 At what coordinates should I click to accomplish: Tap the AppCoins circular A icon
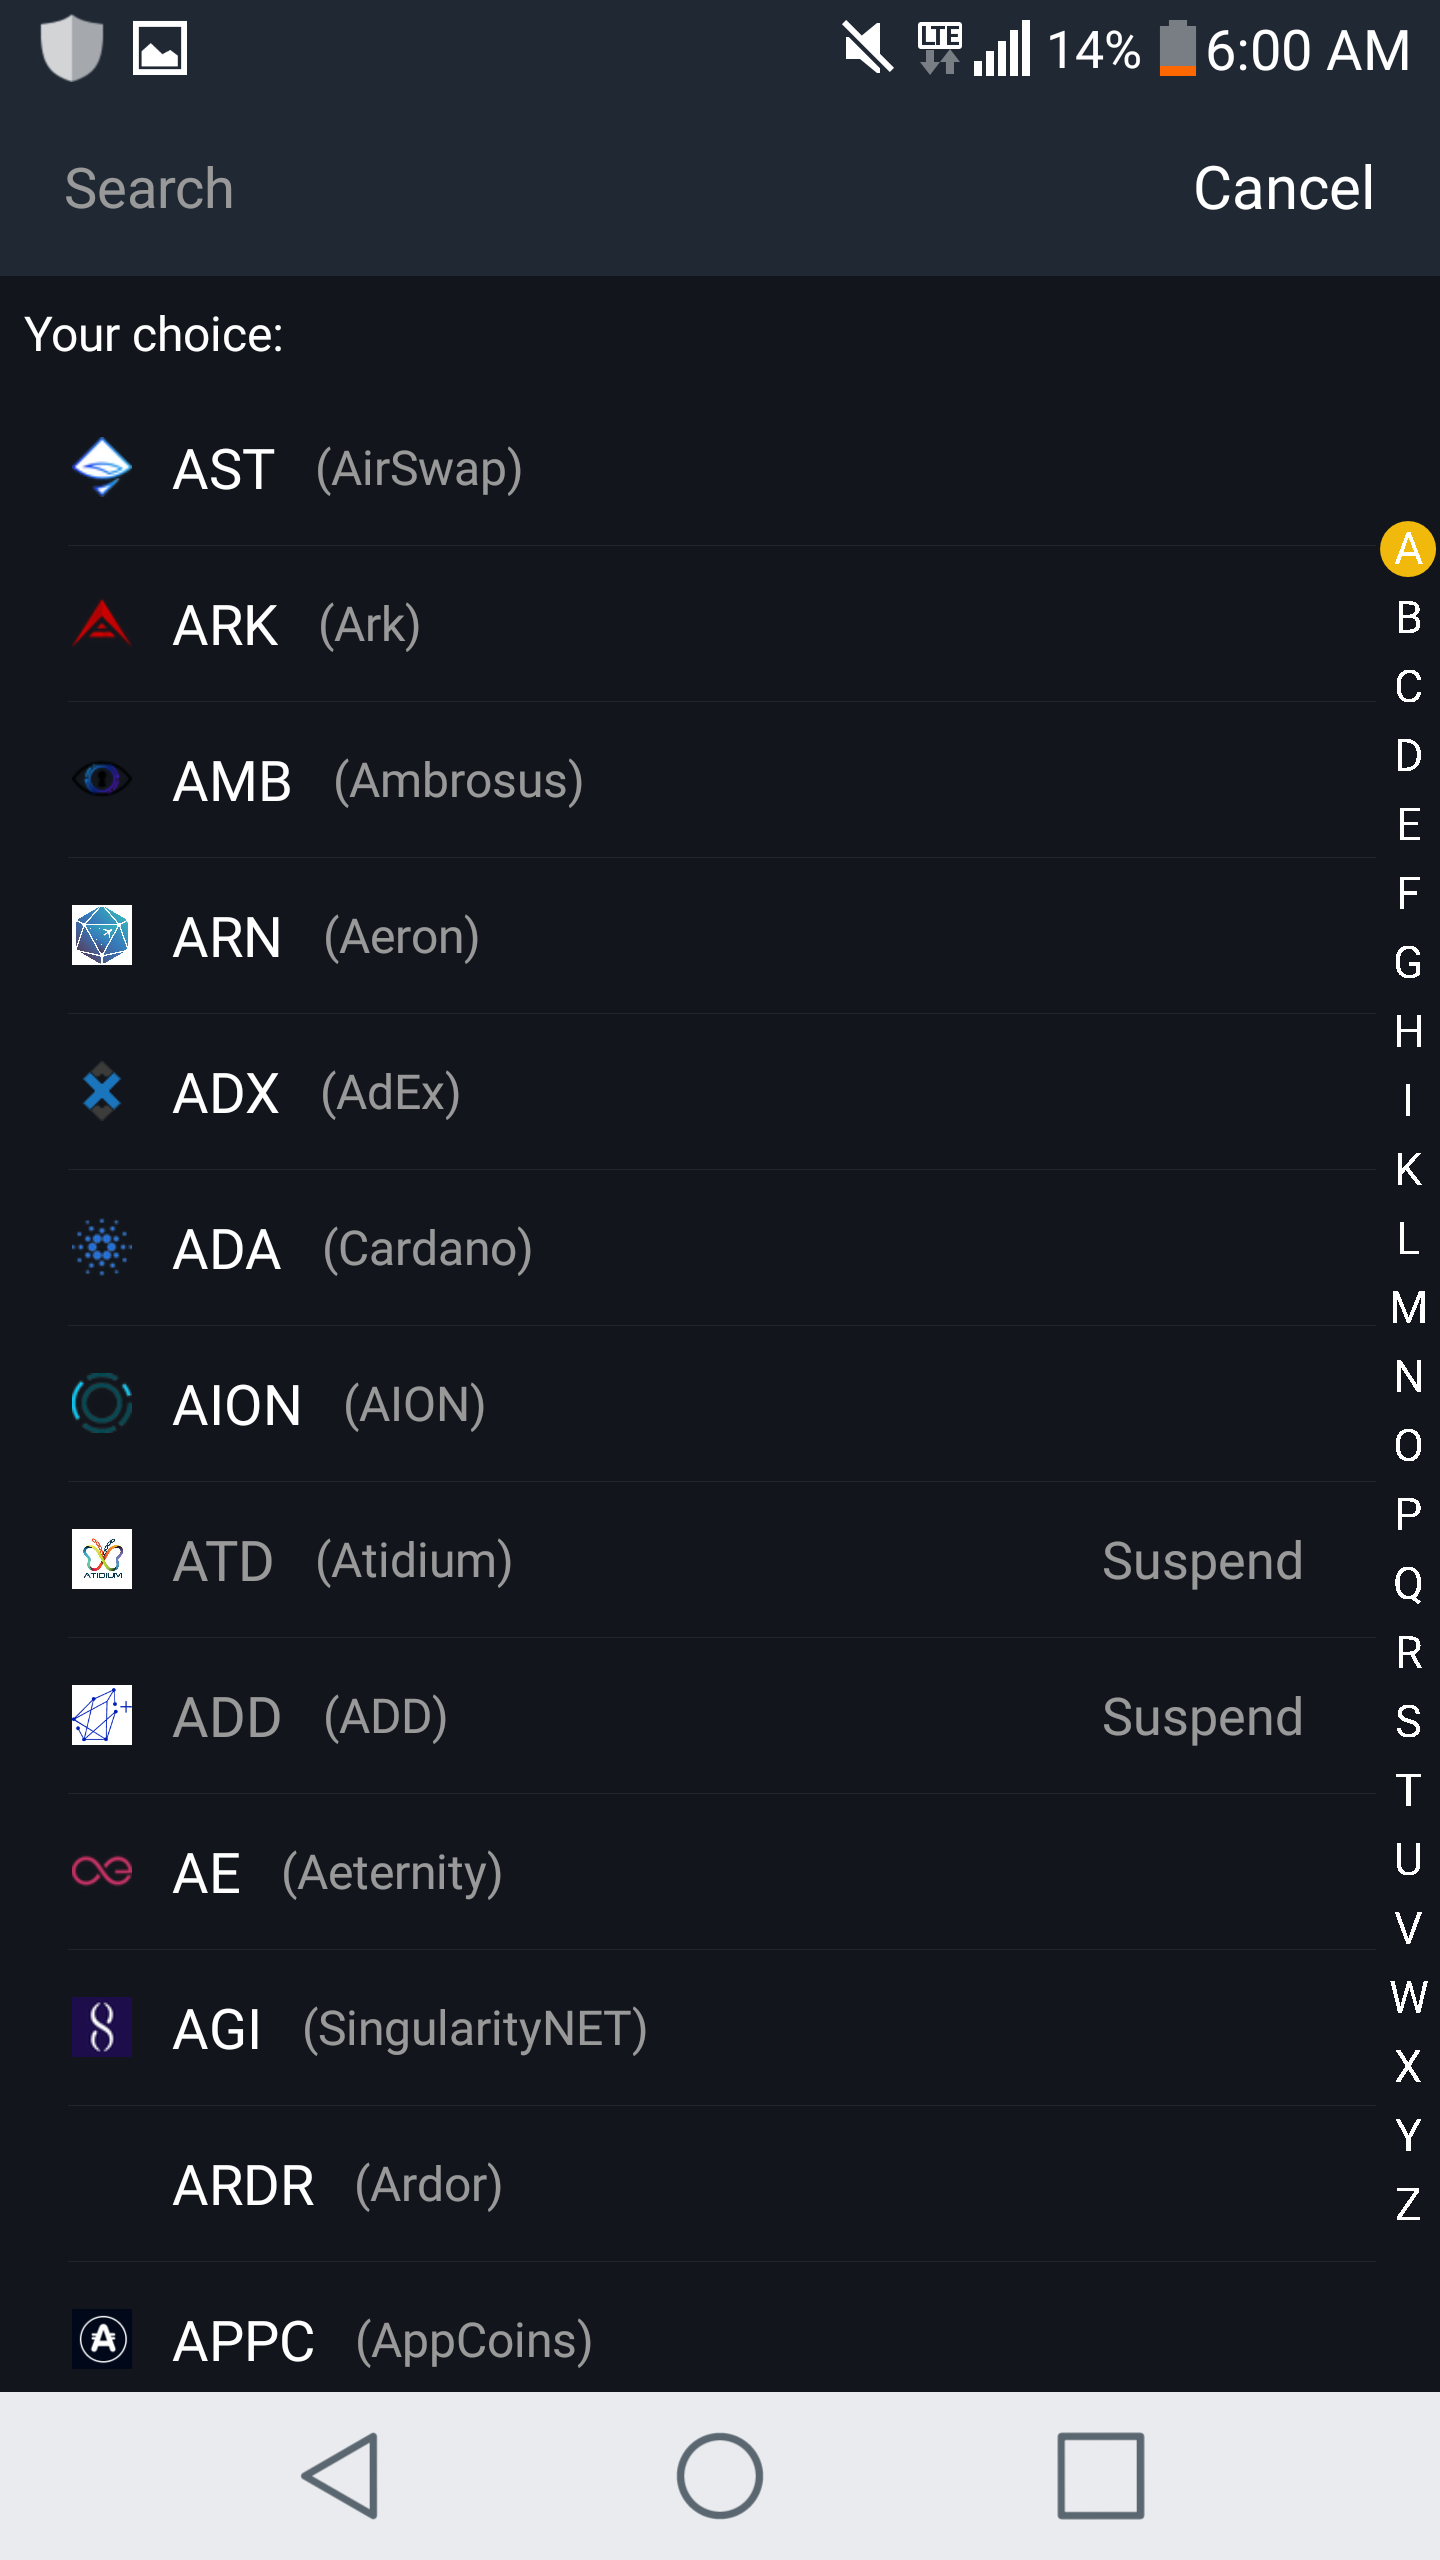tap(104, 2339)
